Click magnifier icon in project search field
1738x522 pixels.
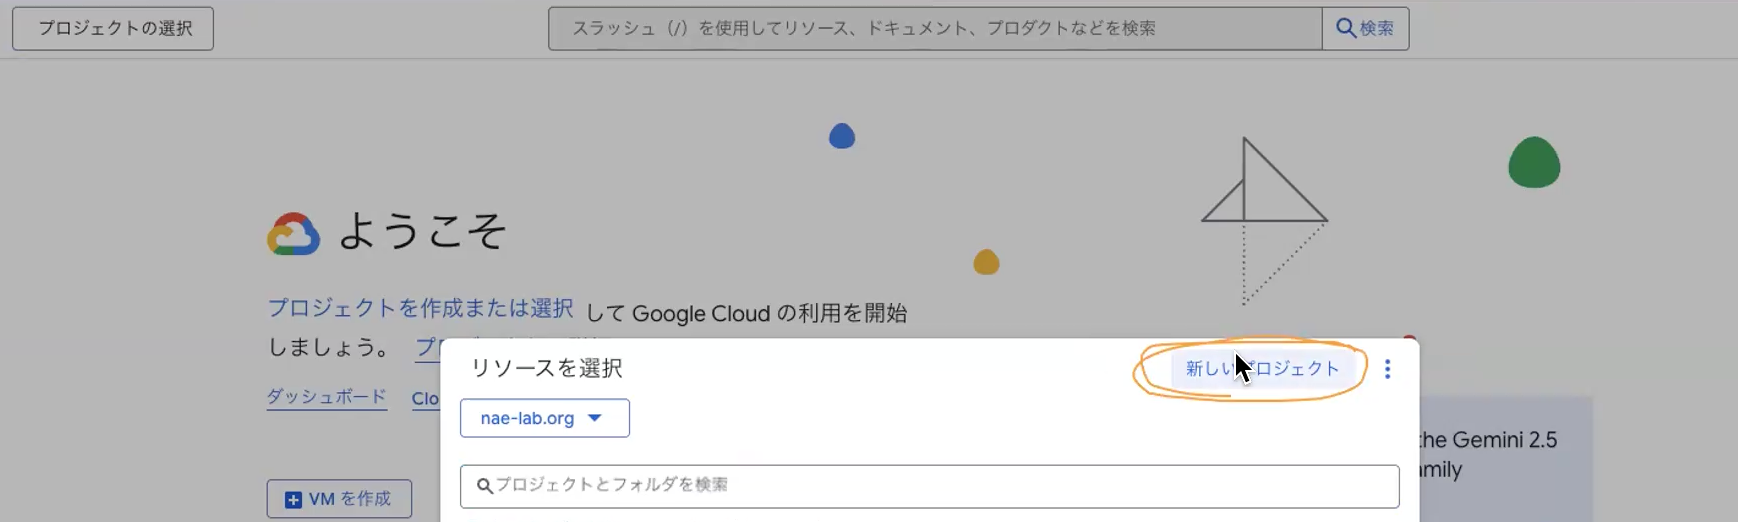(485, 486)
